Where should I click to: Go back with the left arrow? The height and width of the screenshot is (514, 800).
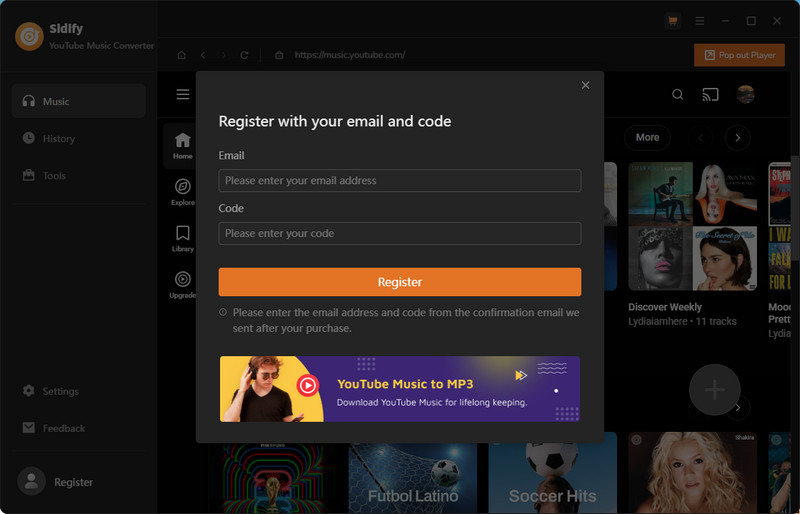point(203,55)
